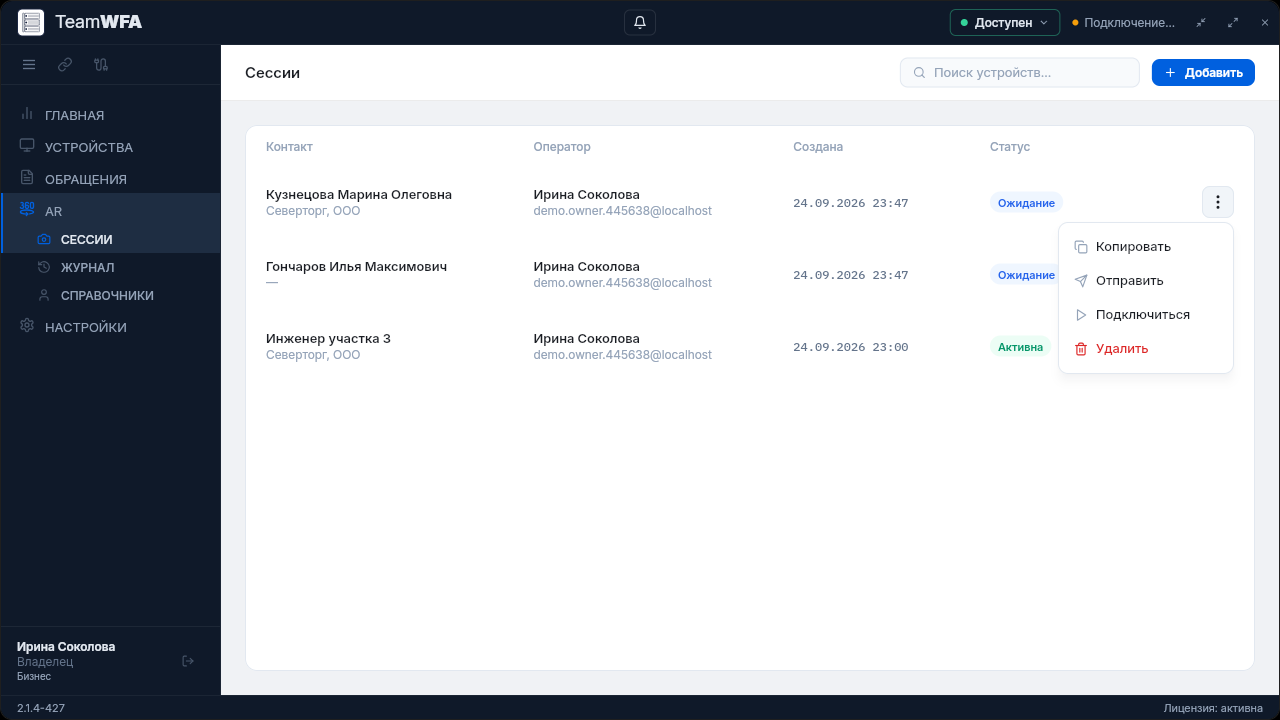Click the compress window arrows icon
Screen dimensions: 1280x720
click(x=1201, y=22)
